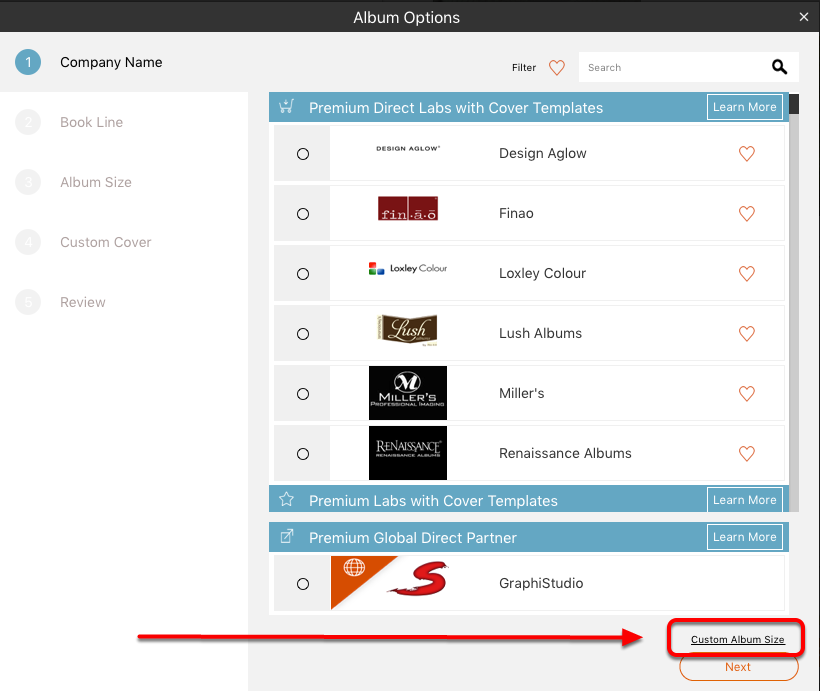Click the Finao name text

516,213
